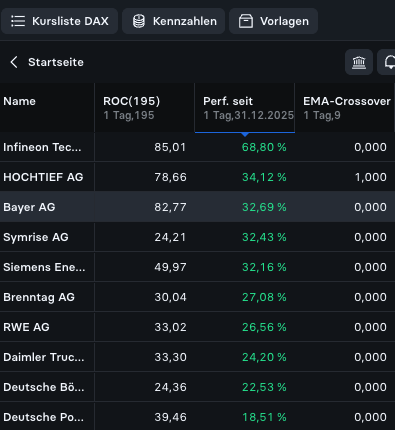The image size is (395, 430).
Task: Click performance 32,16 % for Siemens Energy
Action: pos(264,267)
